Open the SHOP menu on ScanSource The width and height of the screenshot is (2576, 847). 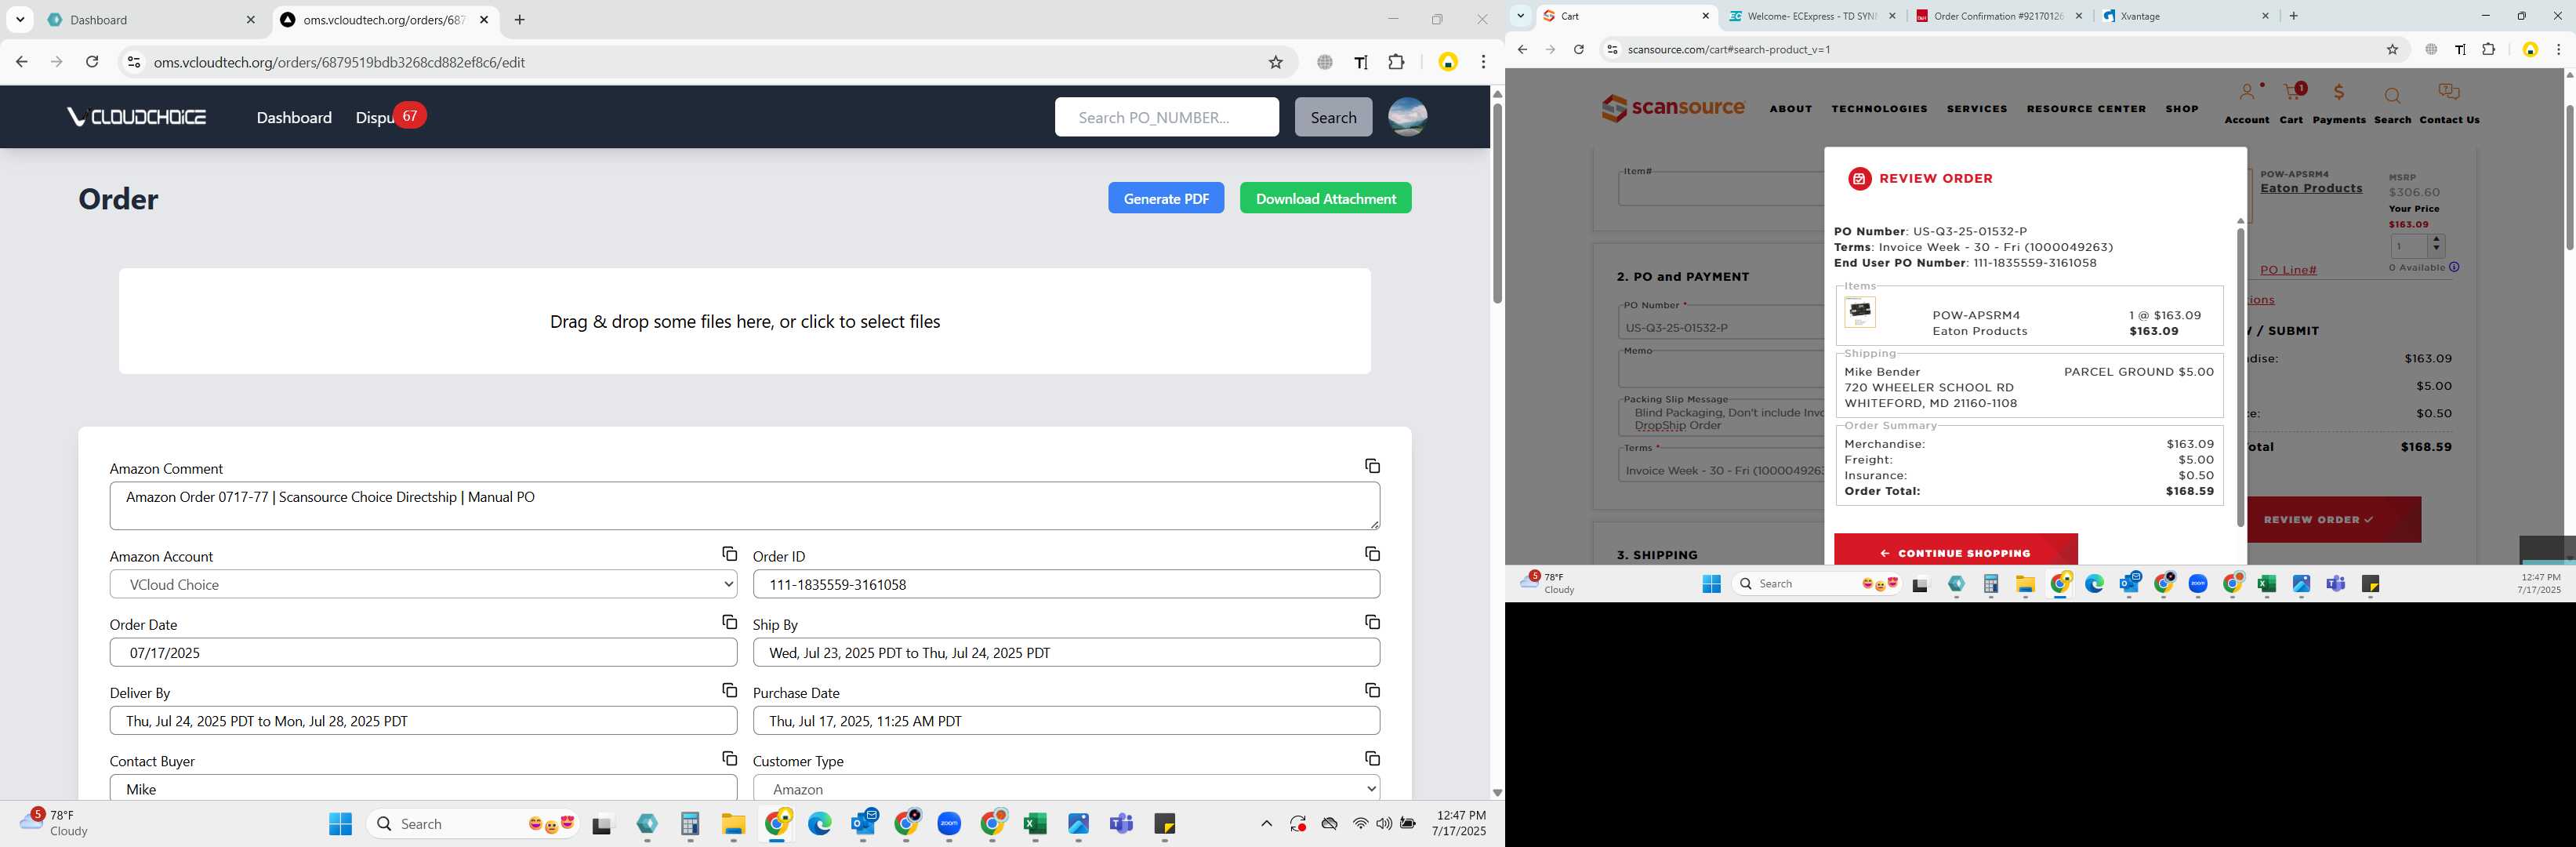pos(2182,108)
